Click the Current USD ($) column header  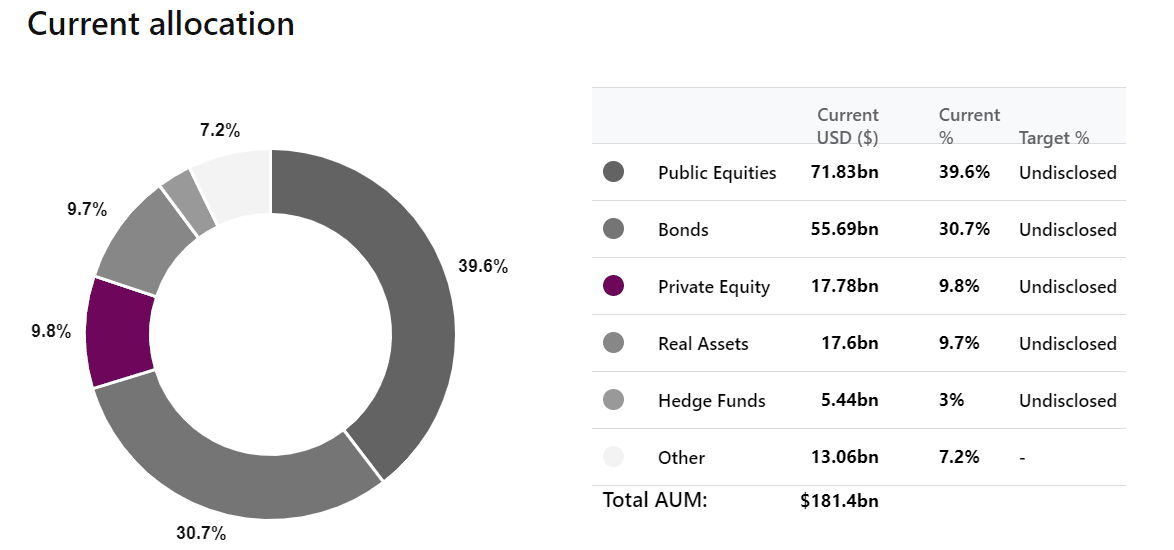point(848,126)
